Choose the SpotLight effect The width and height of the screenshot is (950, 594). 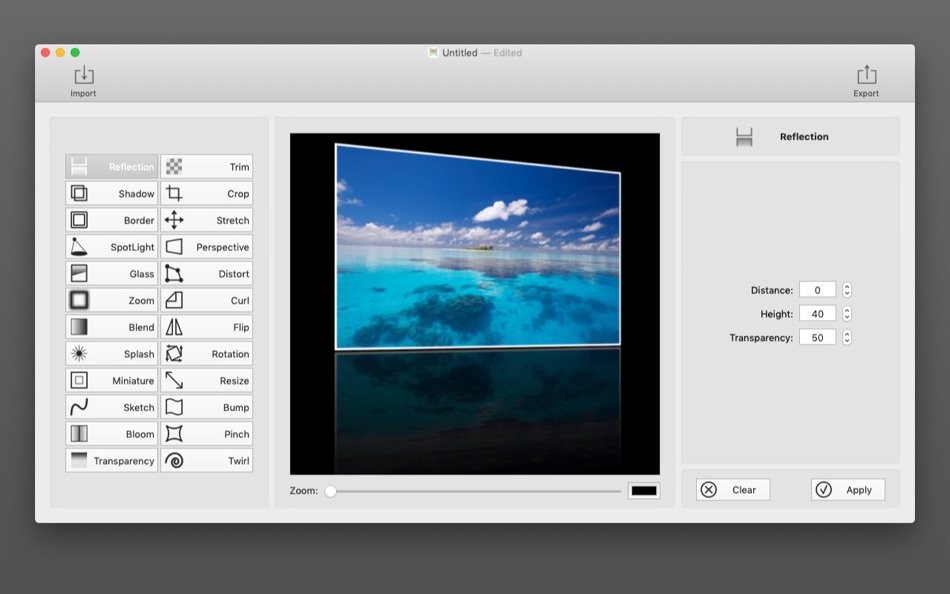(x=112, y=247)
